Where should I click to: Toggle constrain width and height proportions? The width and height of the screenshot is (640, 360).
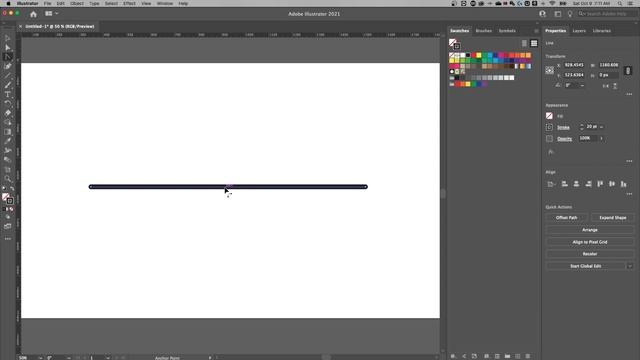pyautogui.click(x=628, y=71)
